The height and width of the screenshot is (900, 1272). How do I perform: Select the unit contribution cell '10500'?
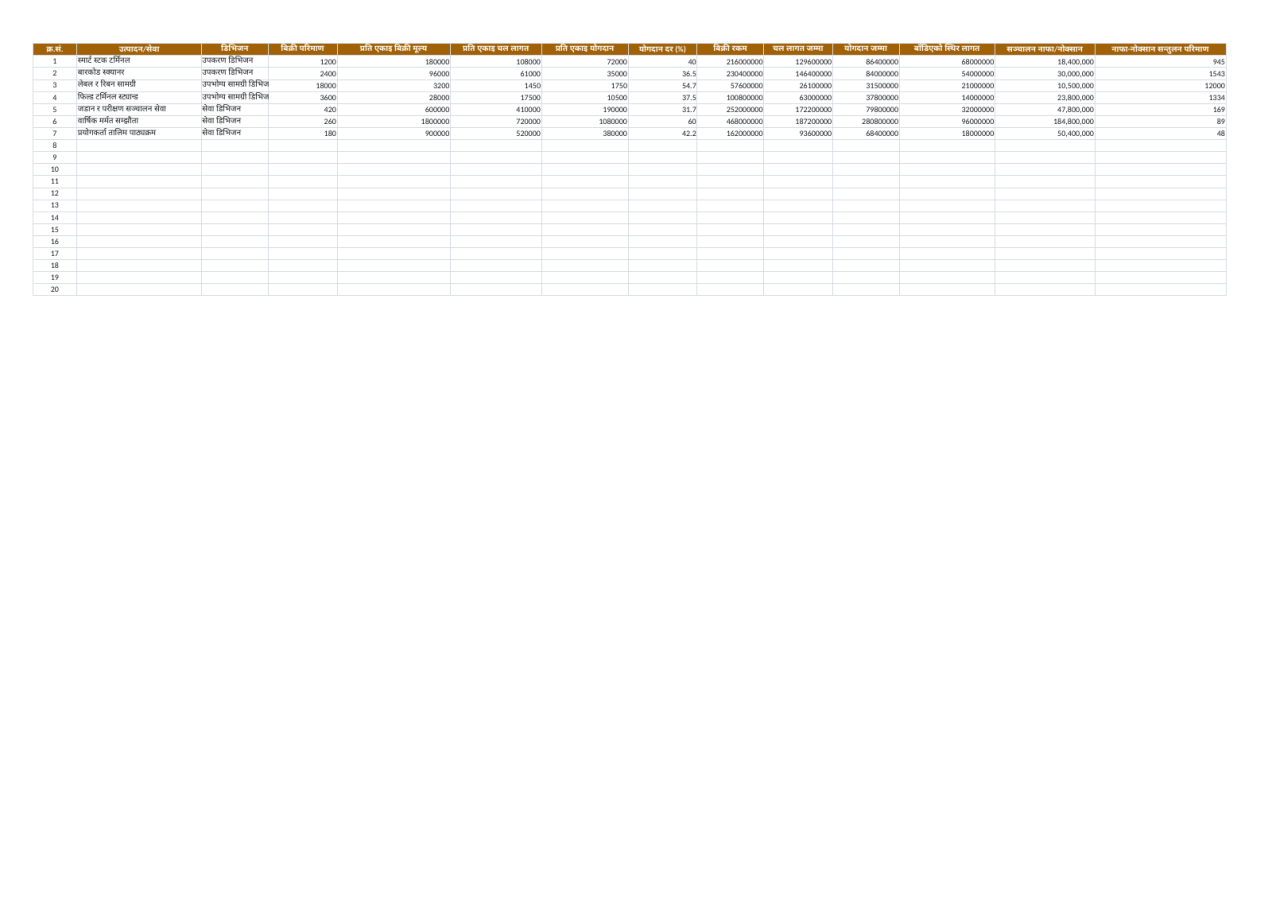[x=584, y=98]
